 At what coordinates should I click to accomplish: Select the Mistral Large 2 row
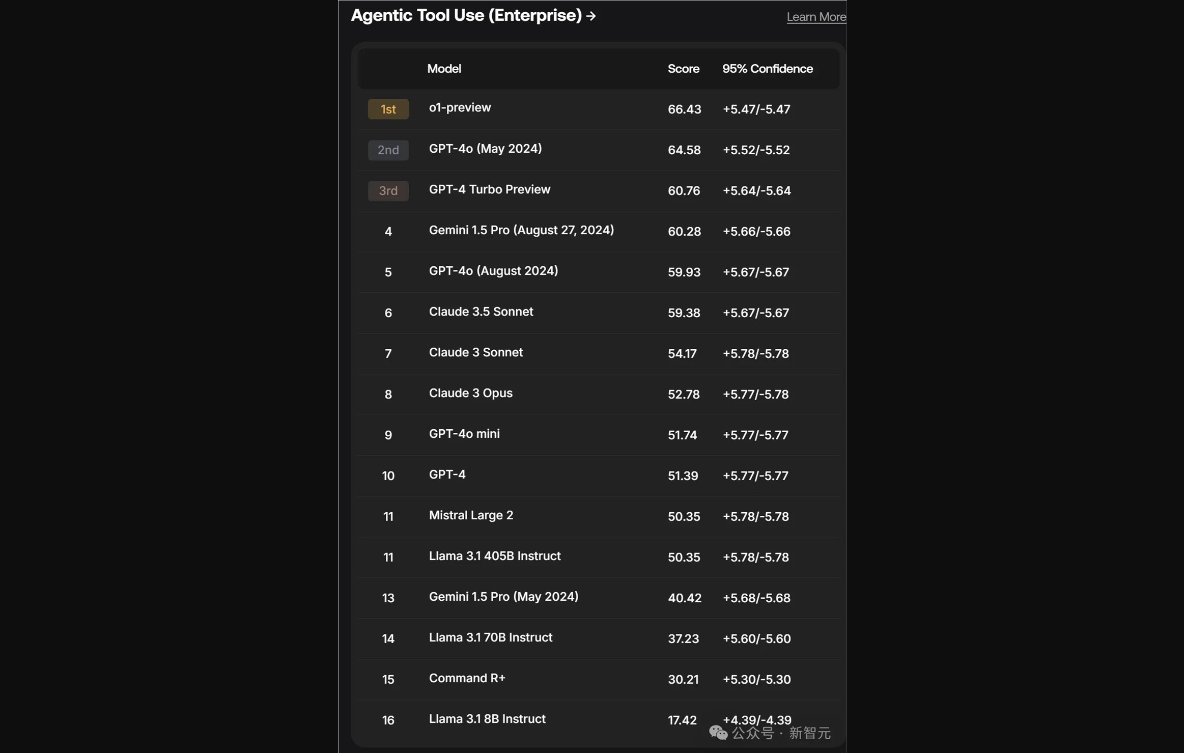pyautogui.click(x=471, y=516)
